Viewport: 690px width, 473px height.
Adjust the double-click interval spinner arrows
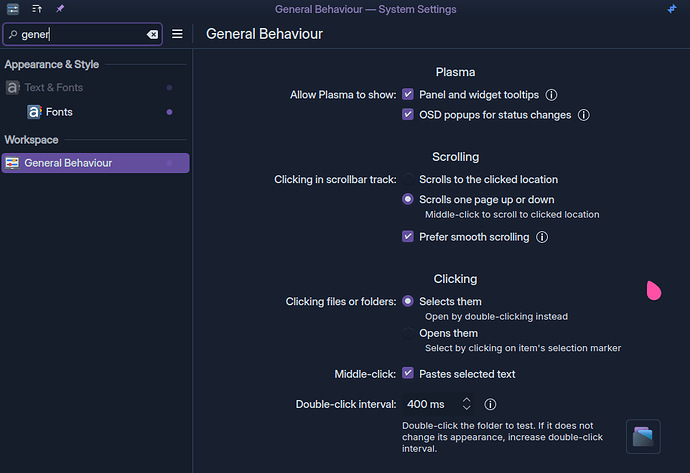[466, 405]
